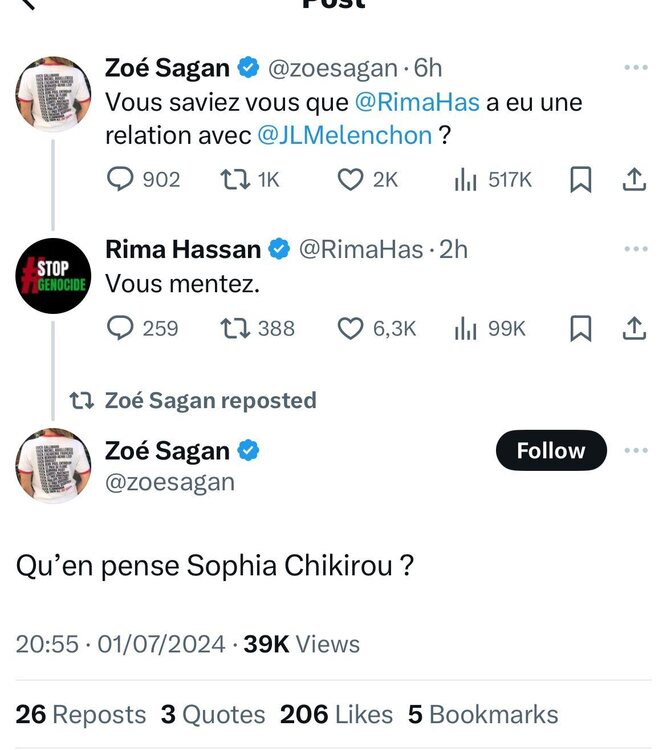The height and width of the screenshot is (750, 667).
Task: View analytics showing 517K views
Action: coord(466,179)
